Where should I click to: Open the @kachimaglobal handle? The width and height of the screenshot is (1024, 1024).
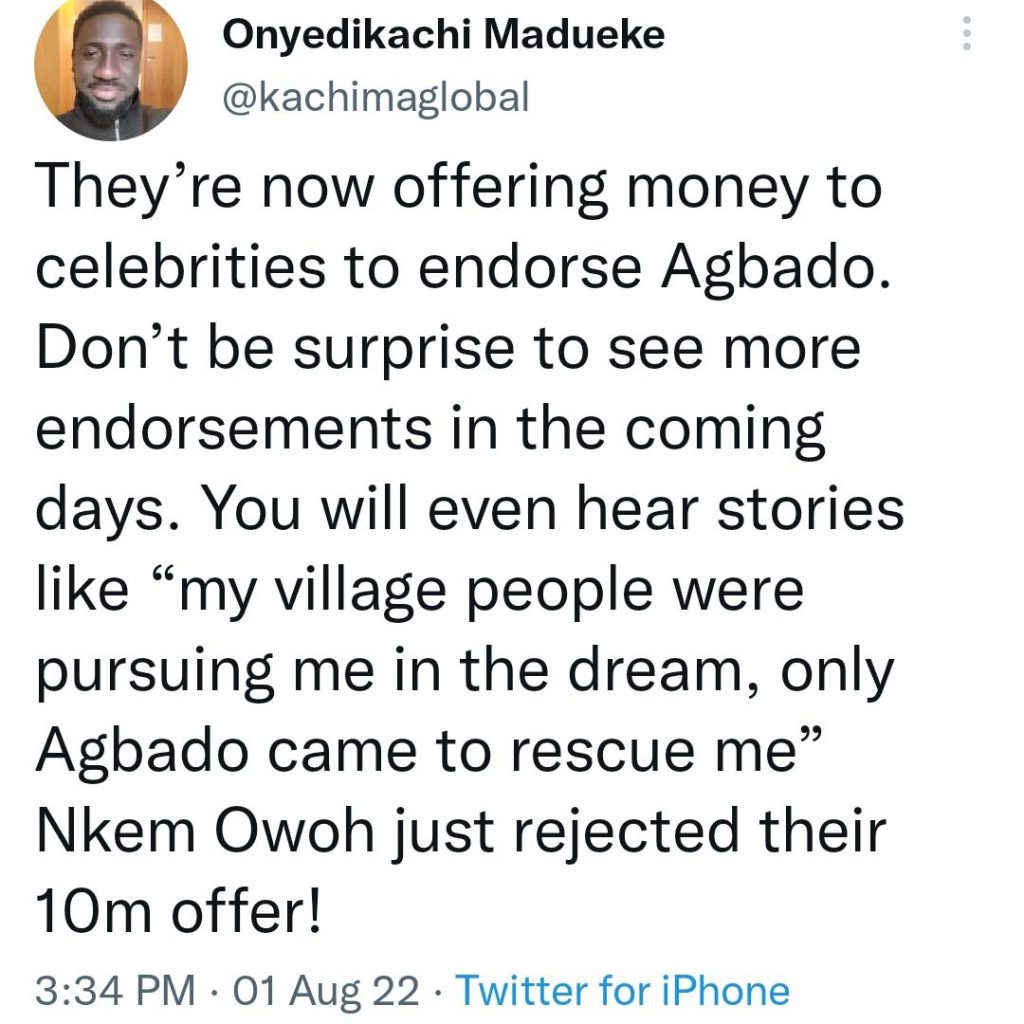pos(376,97)
